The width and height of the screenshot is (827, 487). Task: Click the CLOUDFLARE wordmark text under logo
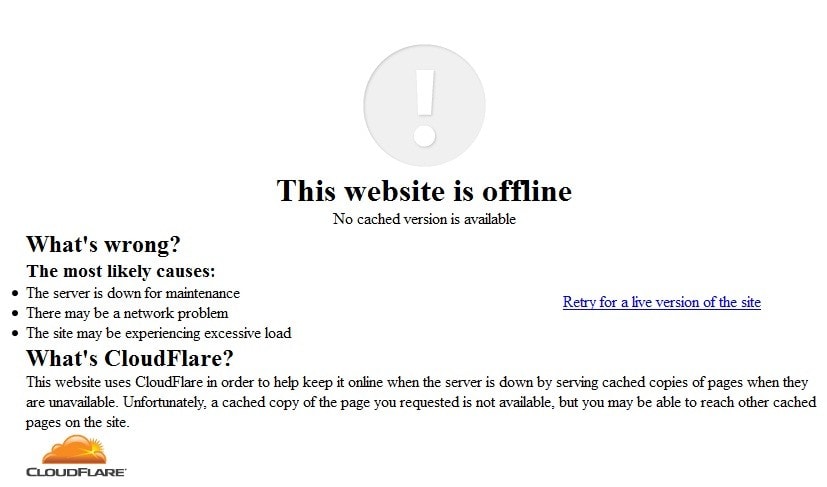click(x=76, y=472)
